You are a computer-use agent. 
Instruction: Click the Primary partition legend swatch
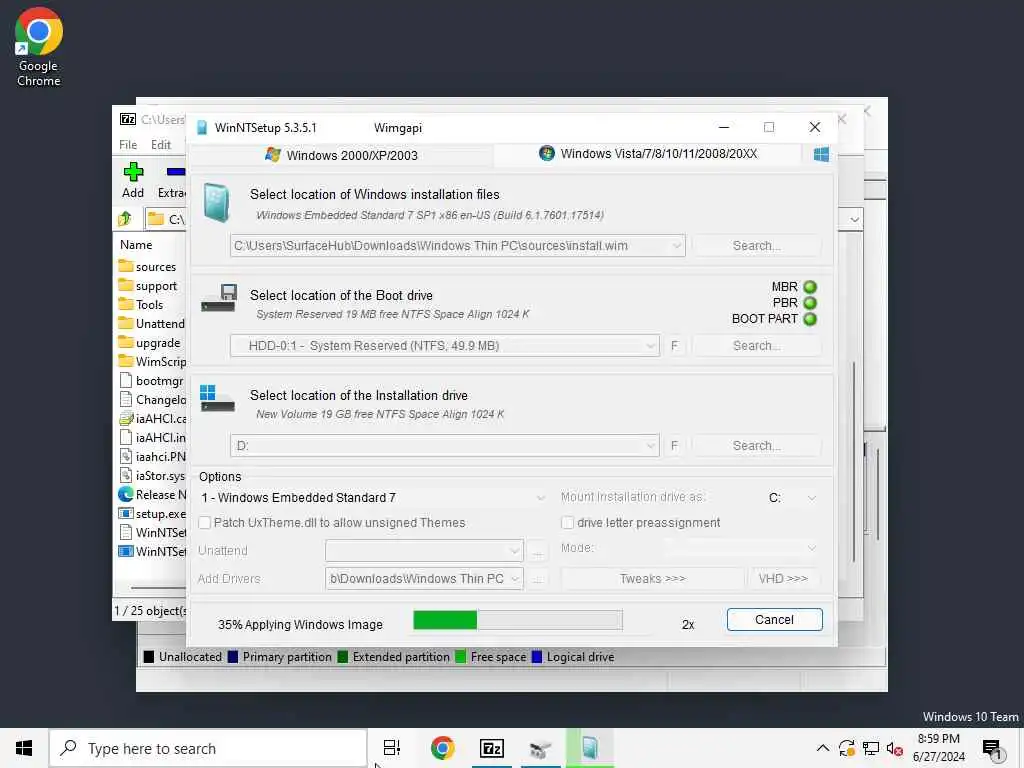coord(232,657)
